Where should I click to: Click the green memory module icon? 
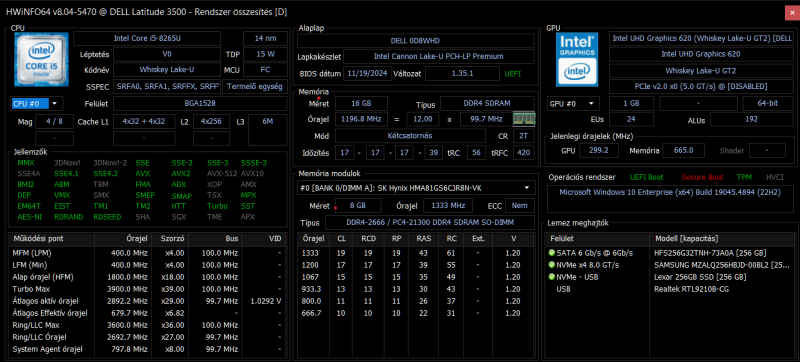[x=524, y=119]
